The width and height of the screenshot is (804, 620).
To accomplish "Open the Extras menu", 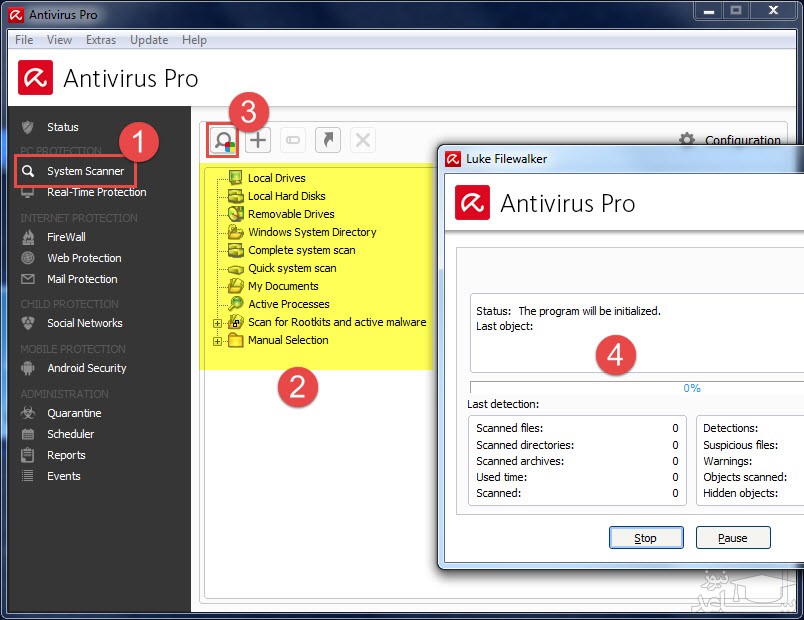I will click(101, 40).
